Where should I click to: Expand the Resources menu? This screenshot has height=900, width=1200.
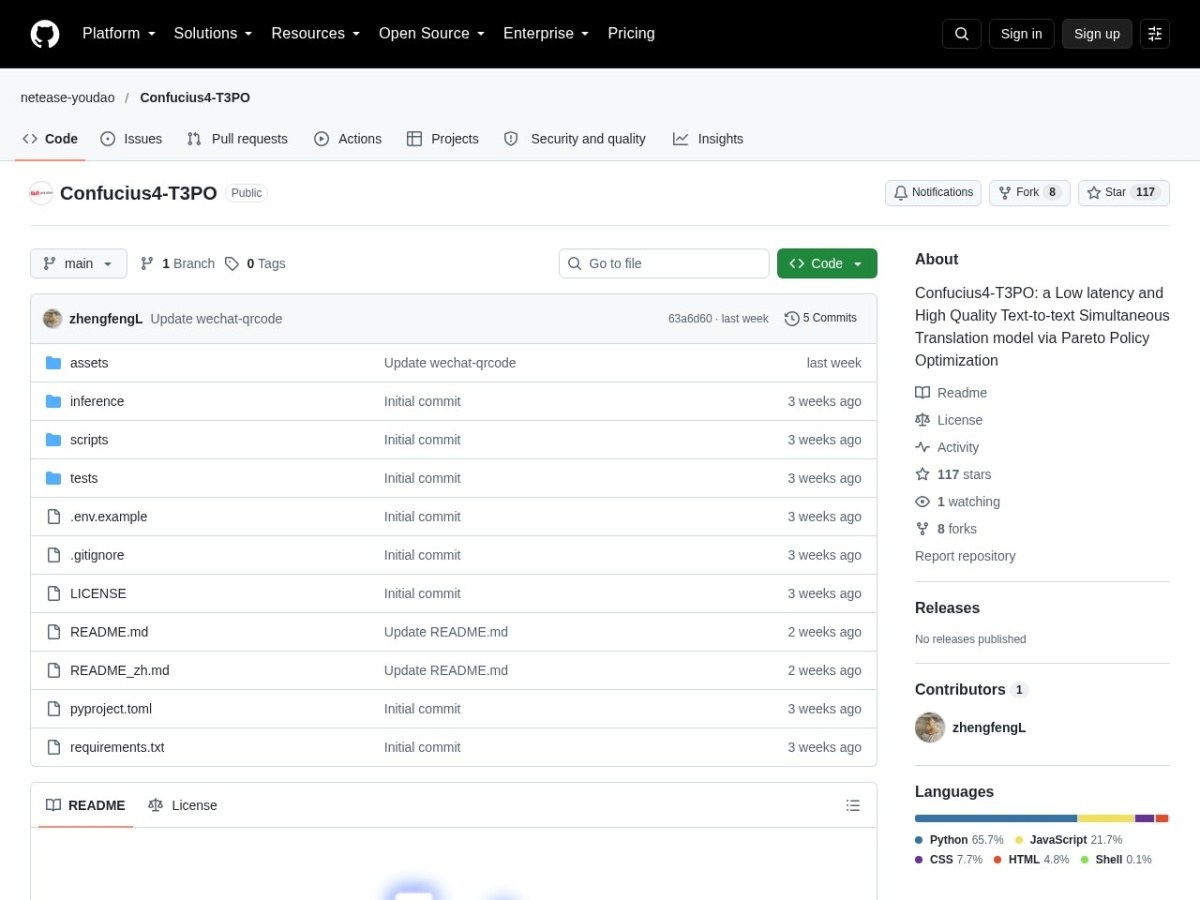coord(315,34)
